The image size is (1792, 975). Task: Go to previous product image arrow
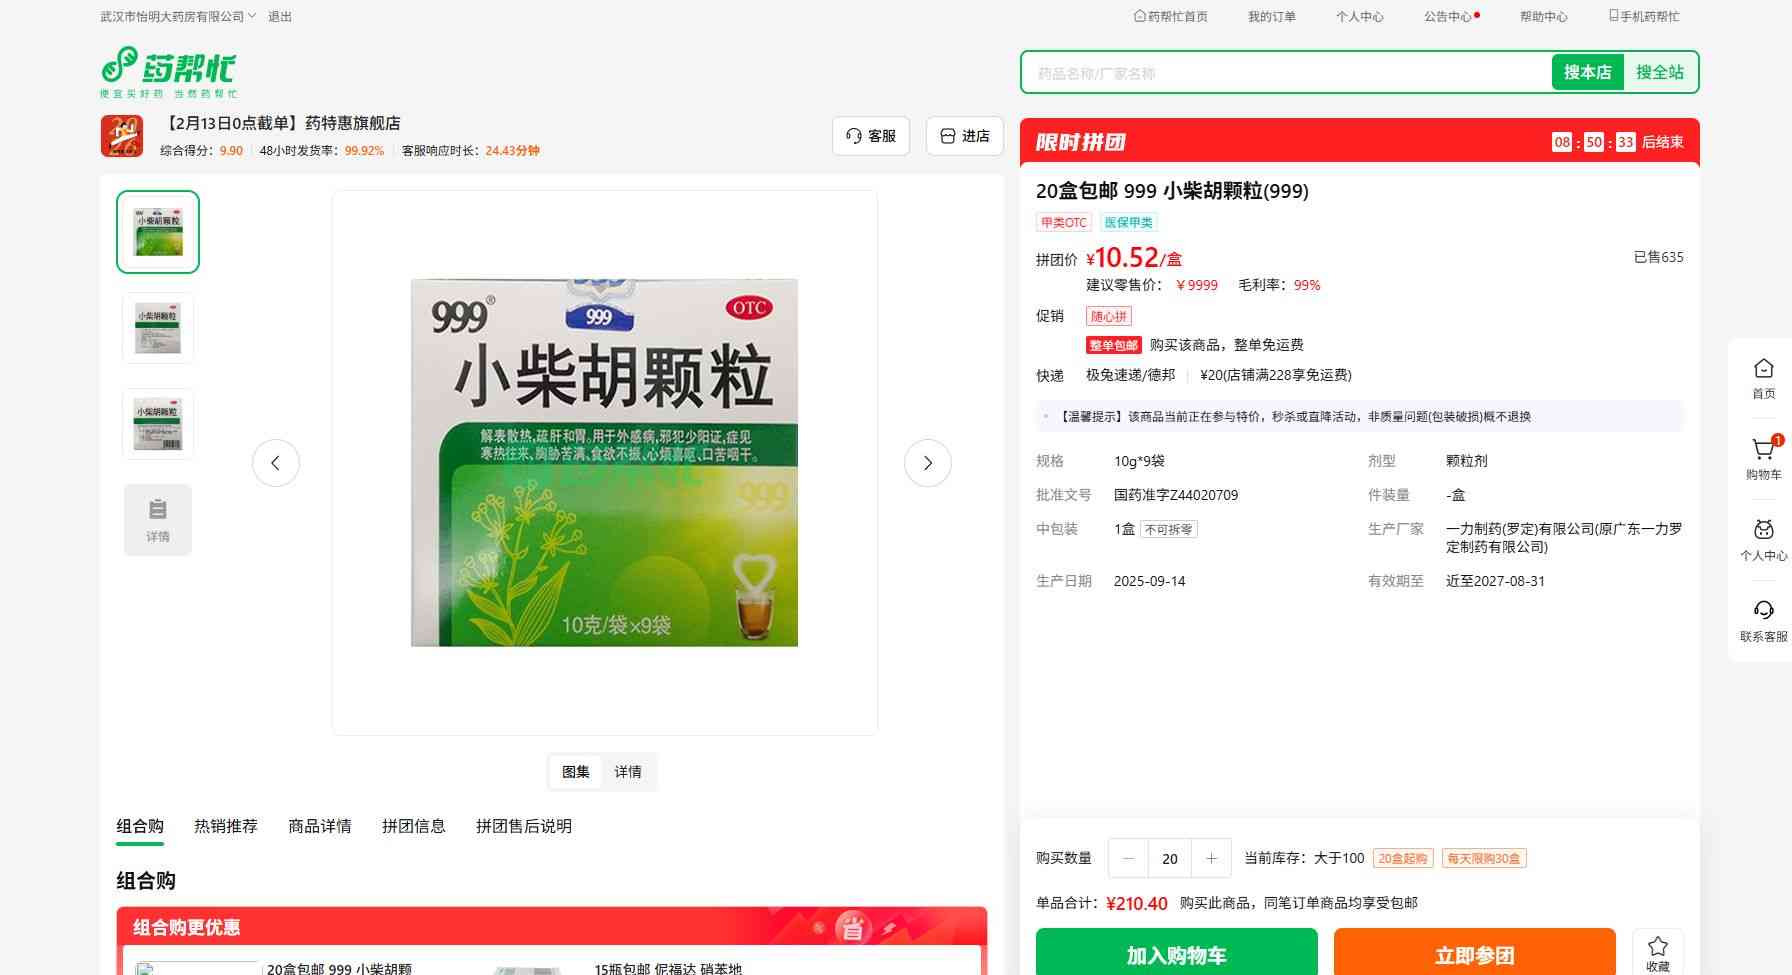point(276,463)
